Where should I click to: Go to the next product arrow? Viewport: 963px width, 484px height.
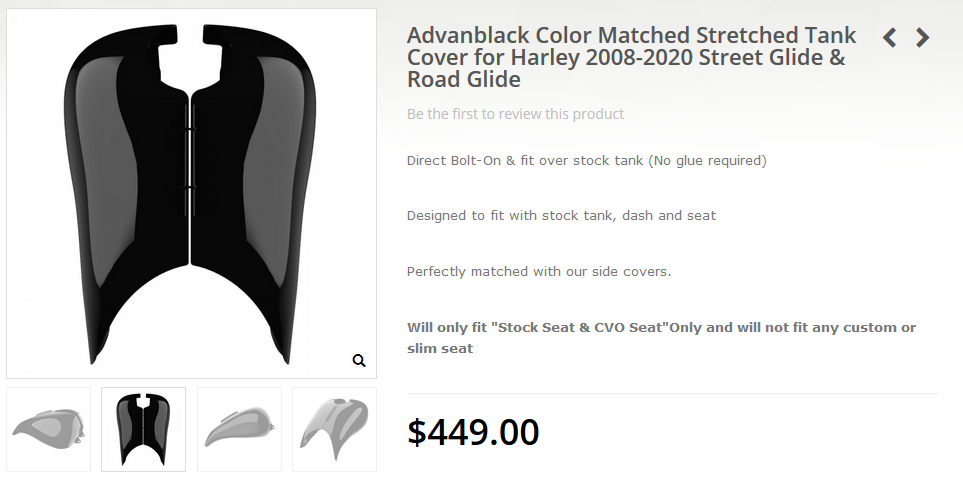922,38
